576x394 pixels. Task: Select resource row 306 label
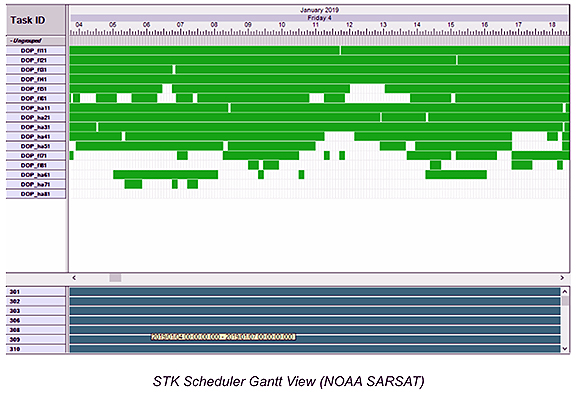36,321
